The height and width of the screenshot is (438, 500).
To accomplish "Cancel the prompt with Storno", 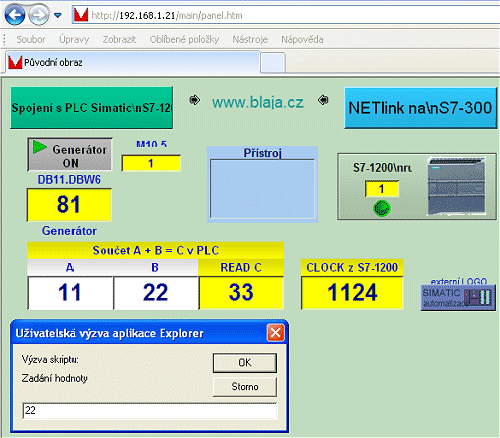I will (245, 387).
